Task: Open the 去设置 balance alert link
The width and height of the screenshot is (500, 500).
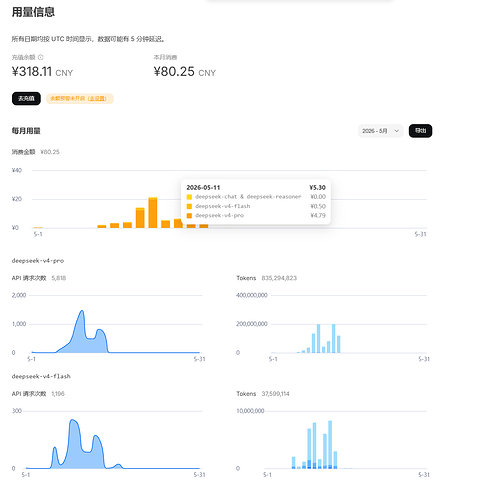Action: tap(97, 99)
